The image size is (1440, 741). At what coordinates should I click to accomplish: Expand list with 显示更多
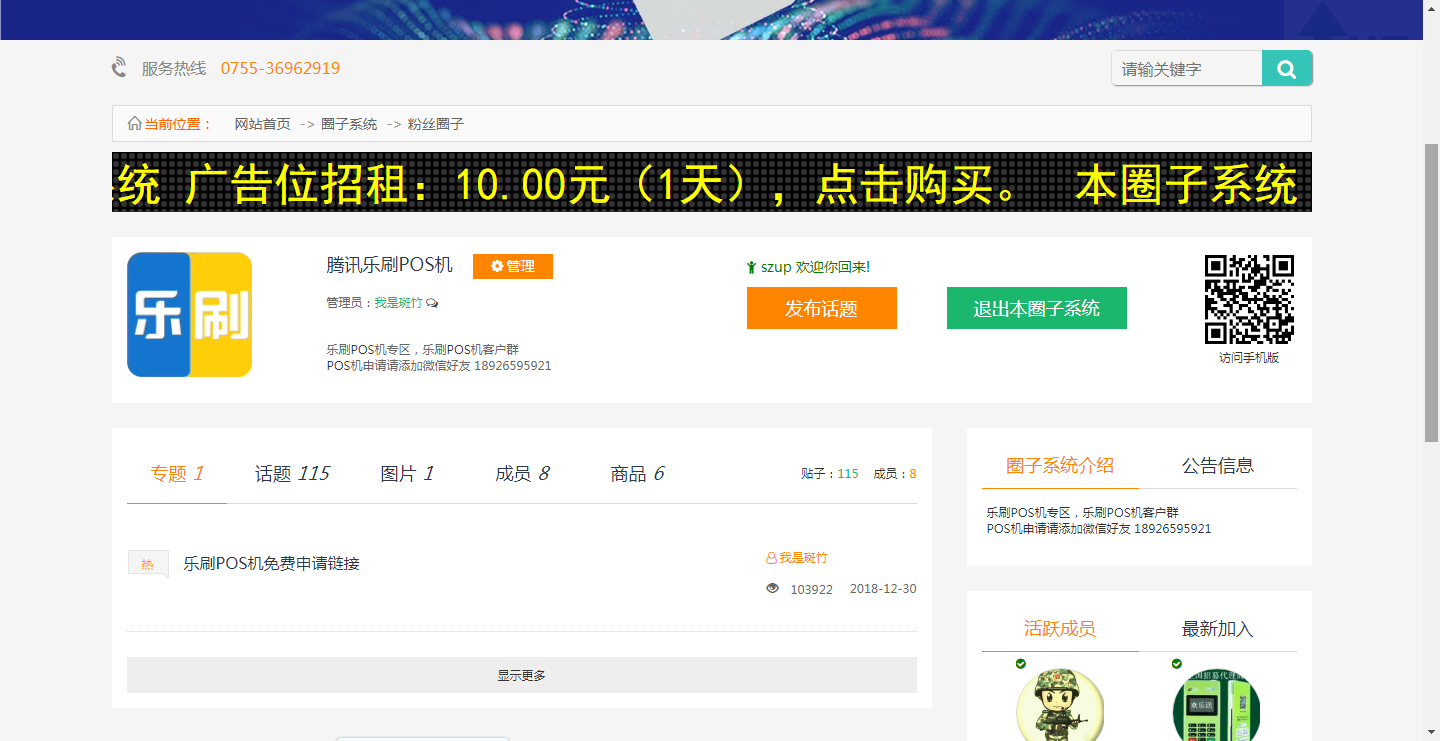(521, 675)
